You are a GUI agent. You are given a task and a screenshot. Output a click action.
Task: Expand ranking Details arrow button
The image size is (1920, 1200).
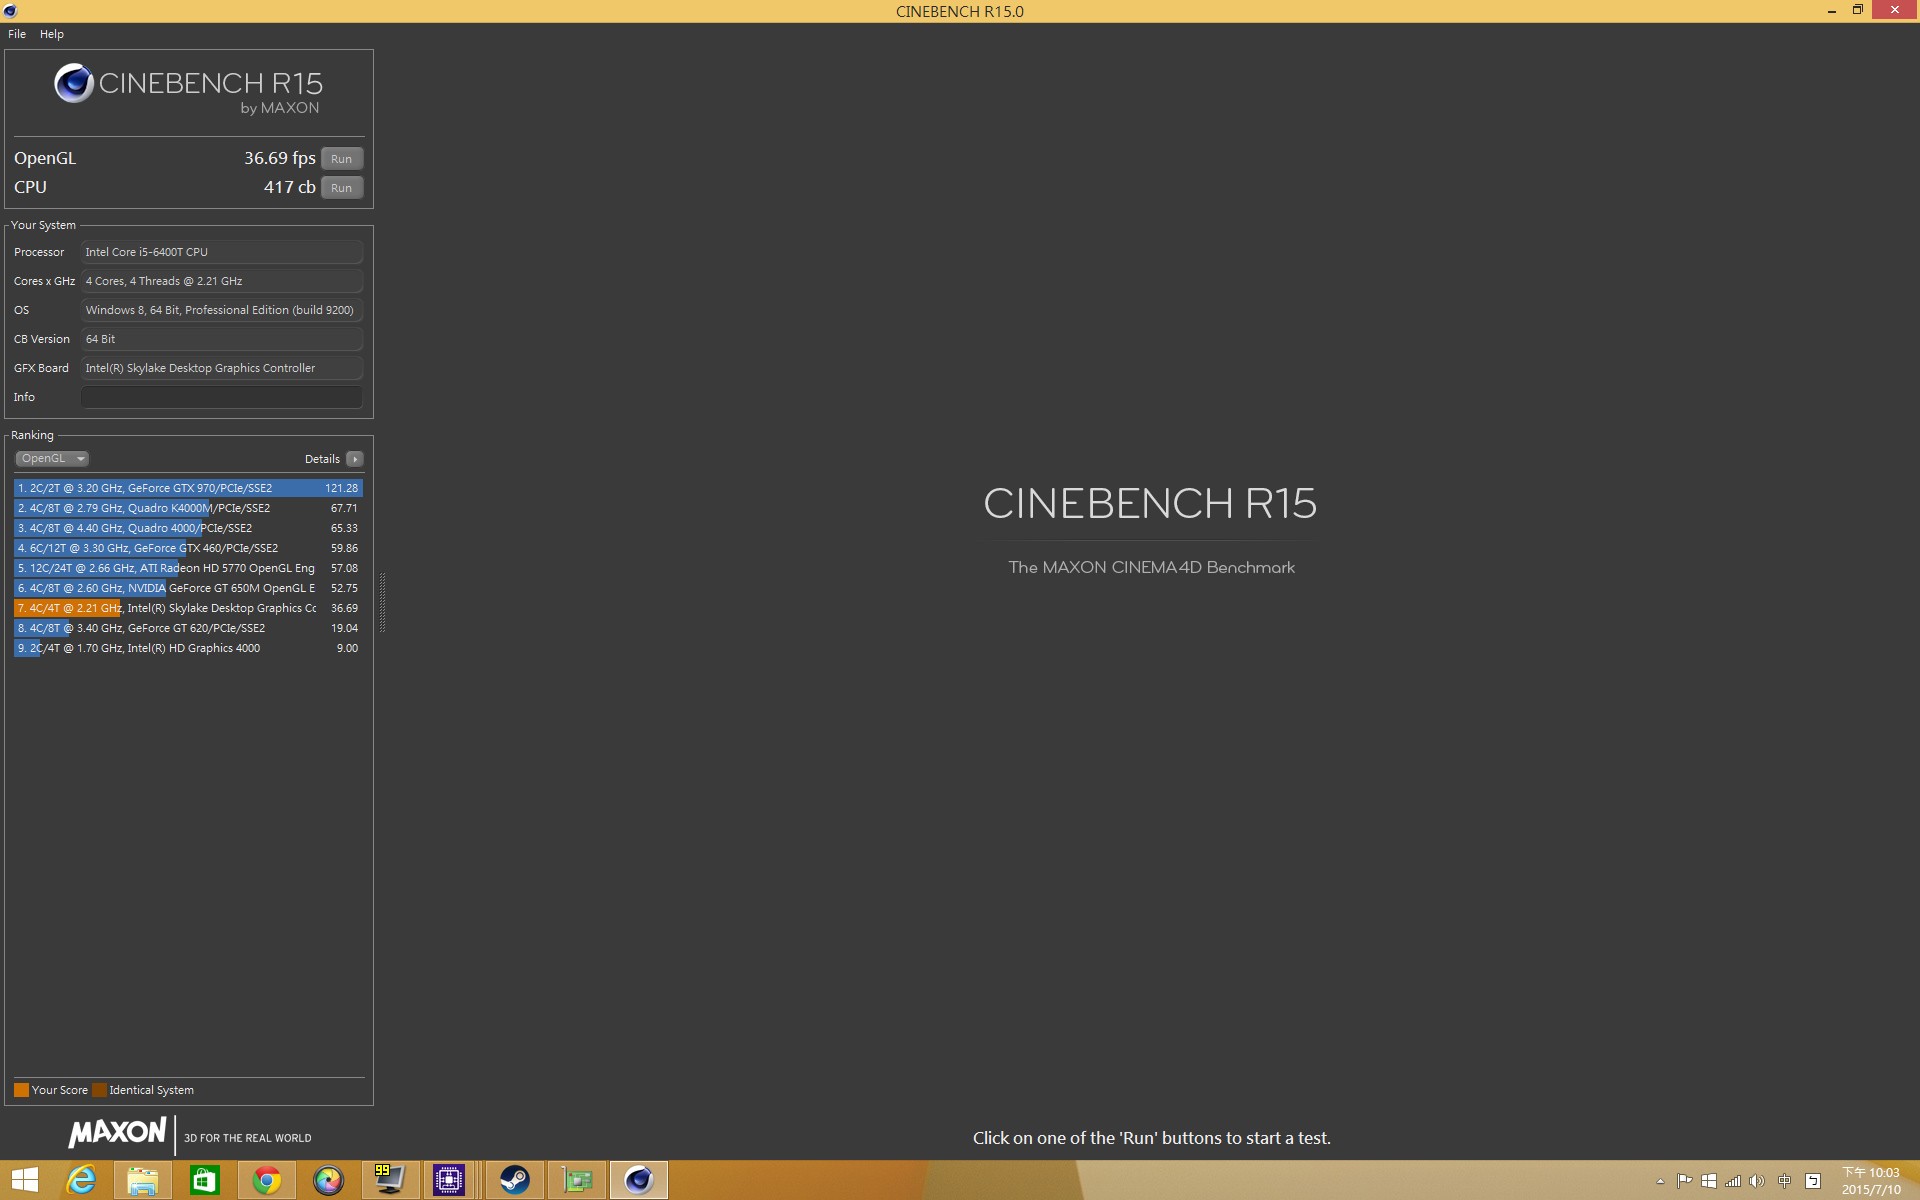[x=355, y=459]
